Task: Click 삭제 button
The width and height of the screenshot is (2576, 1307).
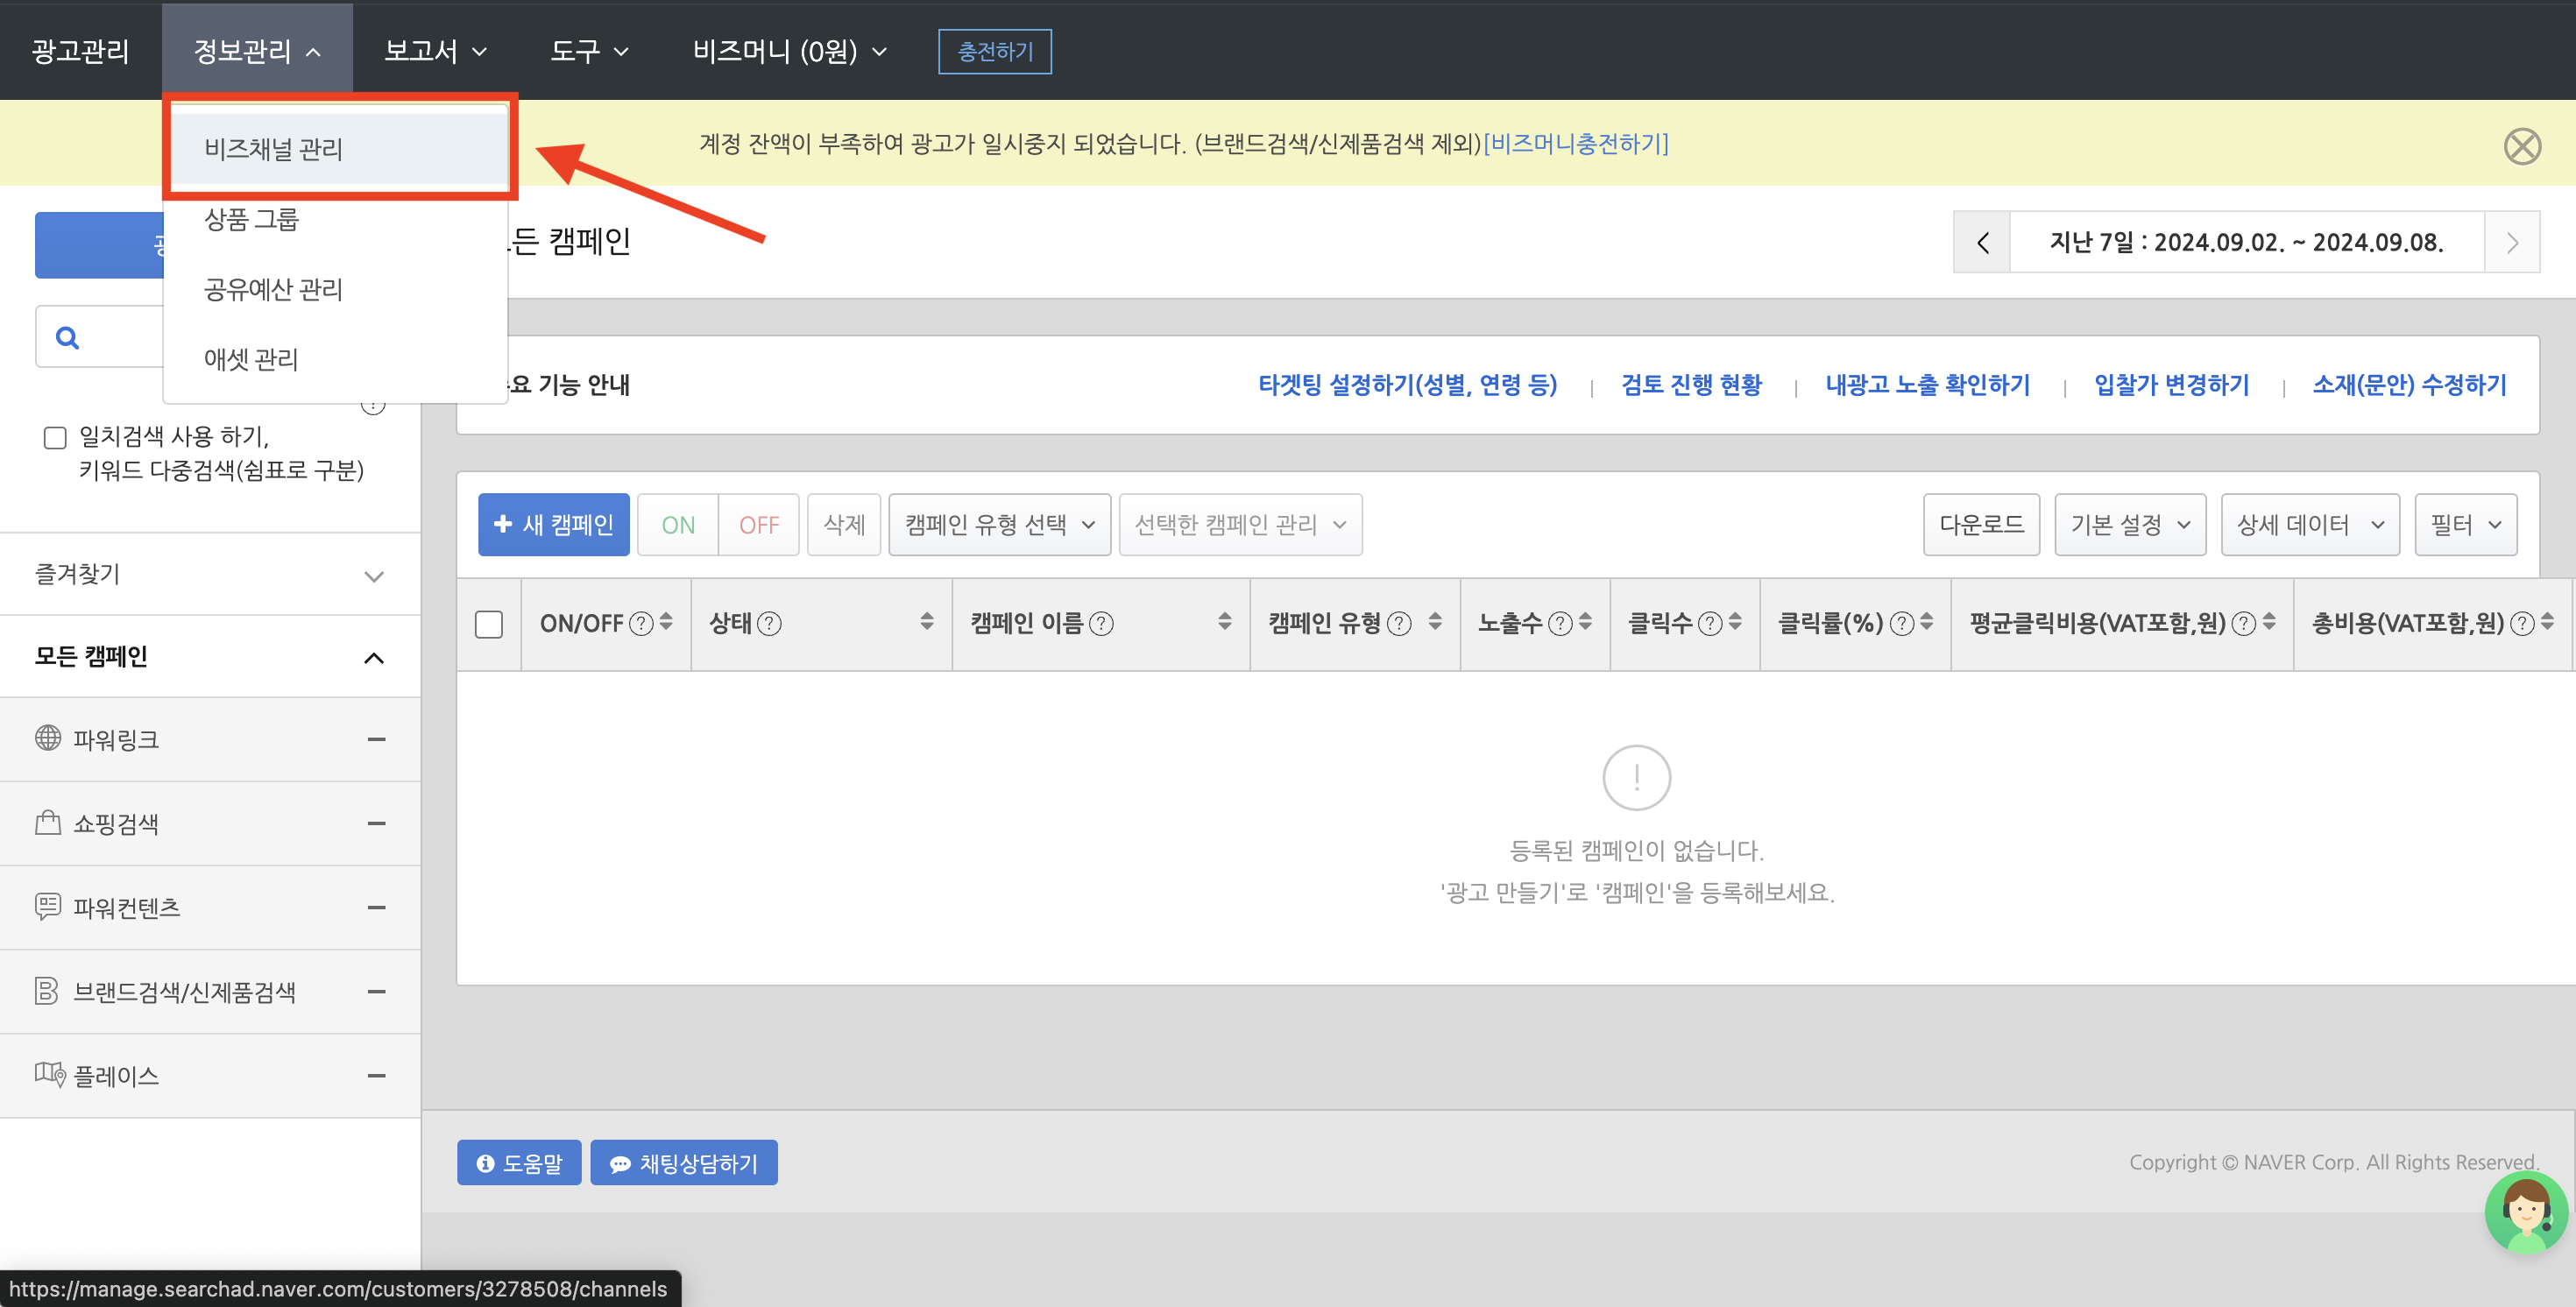Action: click(x=843, y=525)
